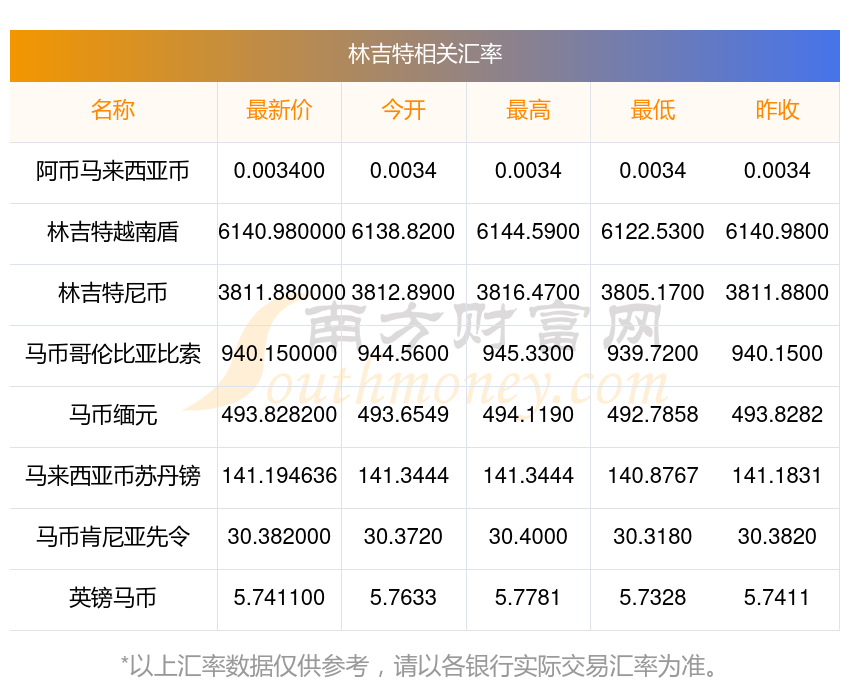This screenshot has width=850, height=698.
Task: Click the value 940.150000
Action: [279, 354]
